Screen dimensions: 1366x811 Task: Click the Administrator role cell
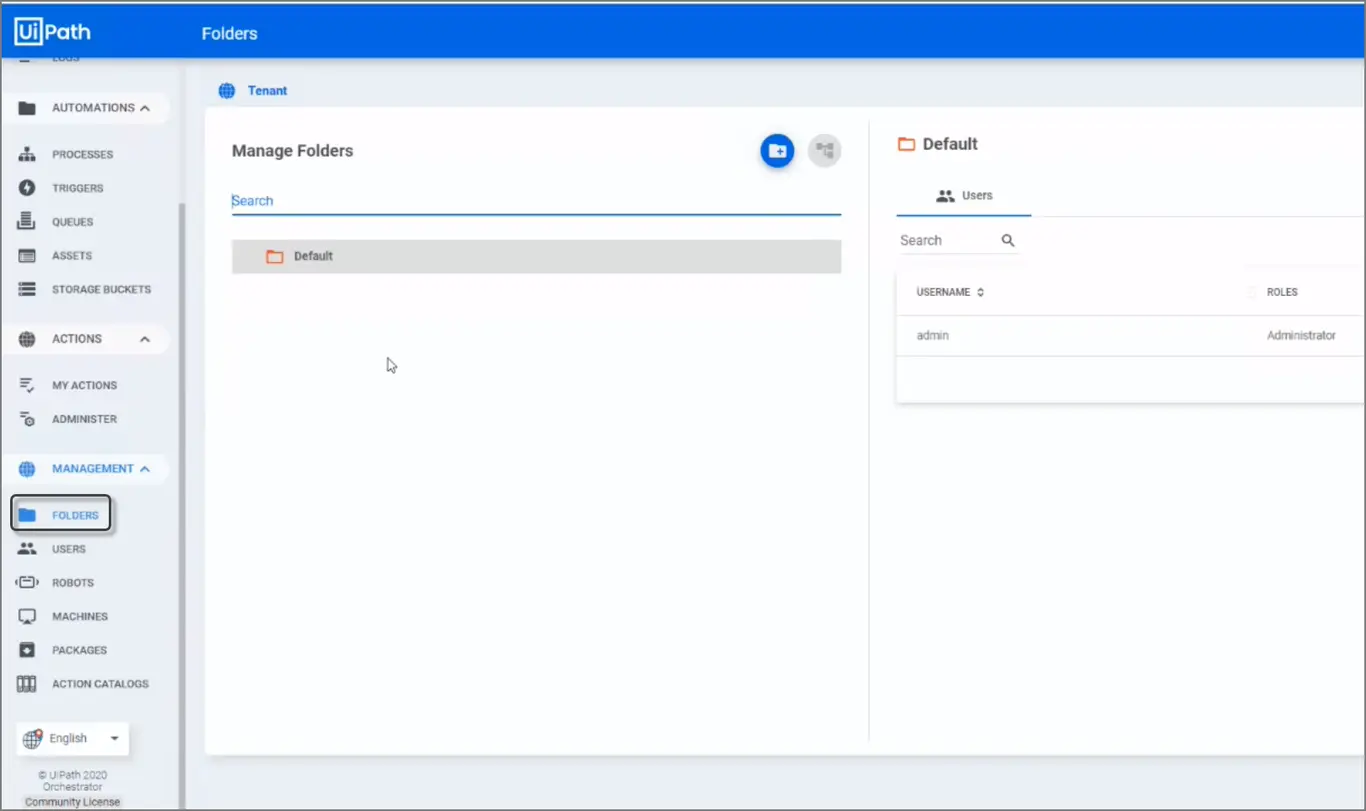1301,336
